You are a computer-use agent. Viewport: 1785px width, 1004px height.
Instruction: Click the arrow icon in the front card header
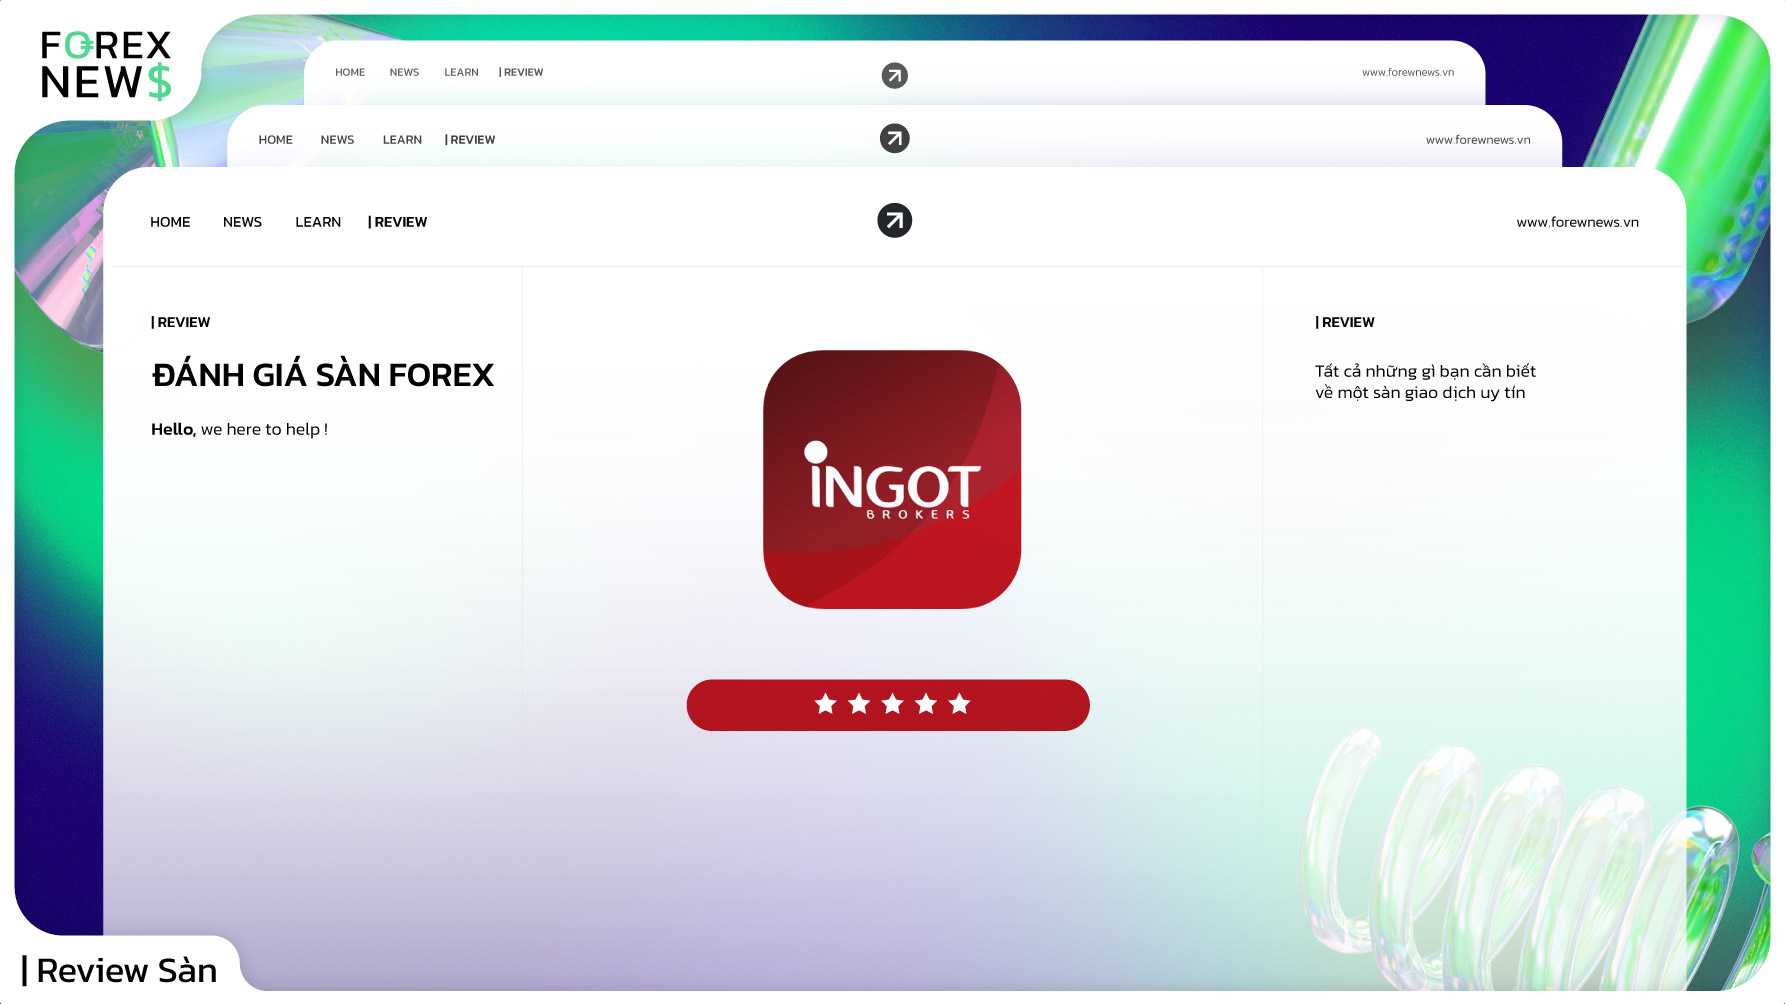pyautogui.click(x=895, y=220)
